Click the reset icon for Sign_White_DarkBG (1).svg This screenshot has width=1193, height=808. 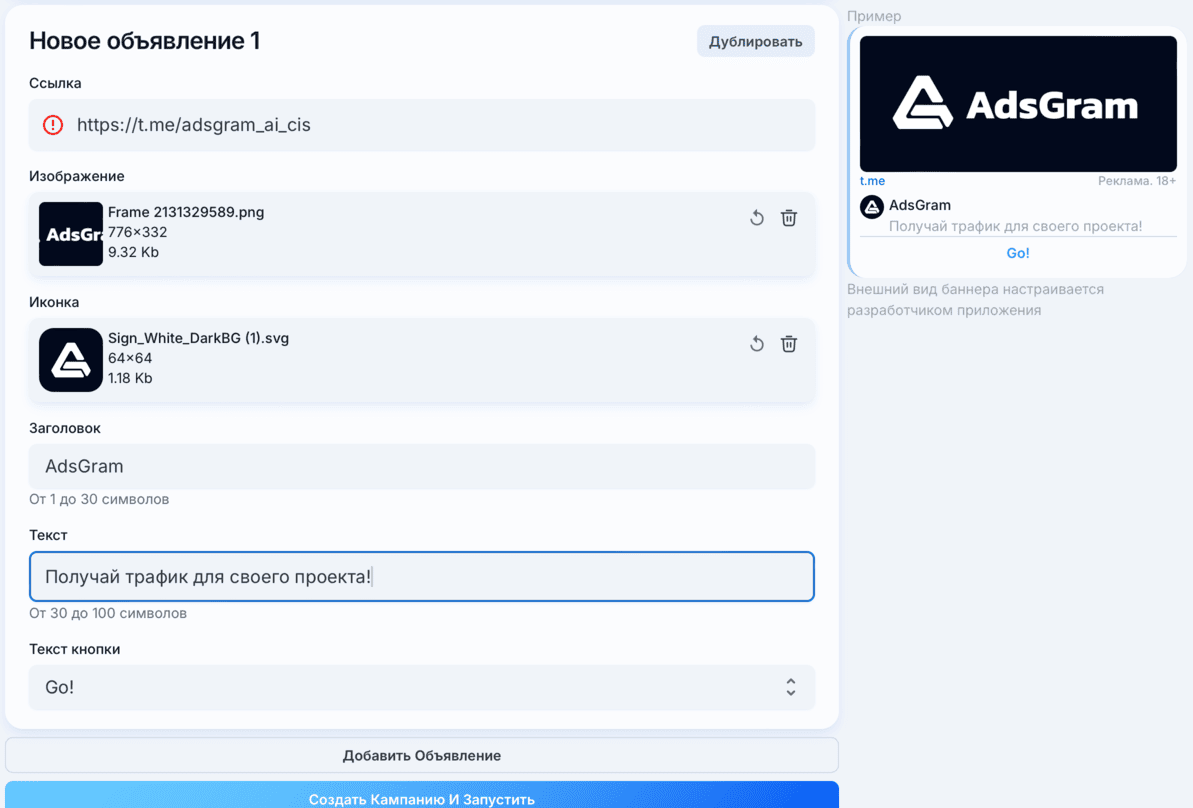point(757,343)
